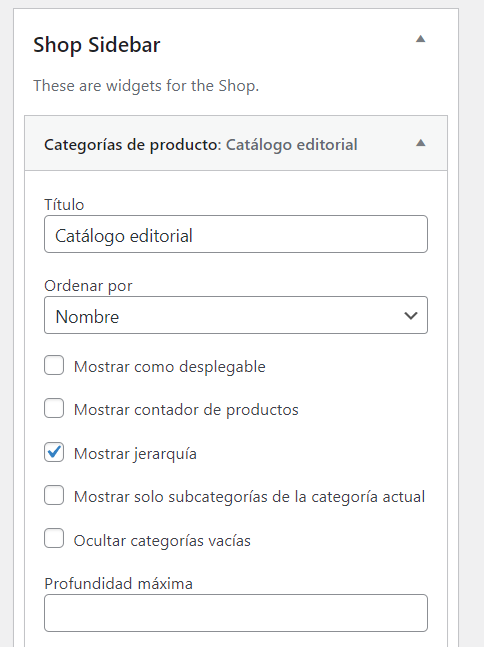Enable the Mostrar como desplegable checkbox
This screenshot has height=647, width=484.
point(54,365)
